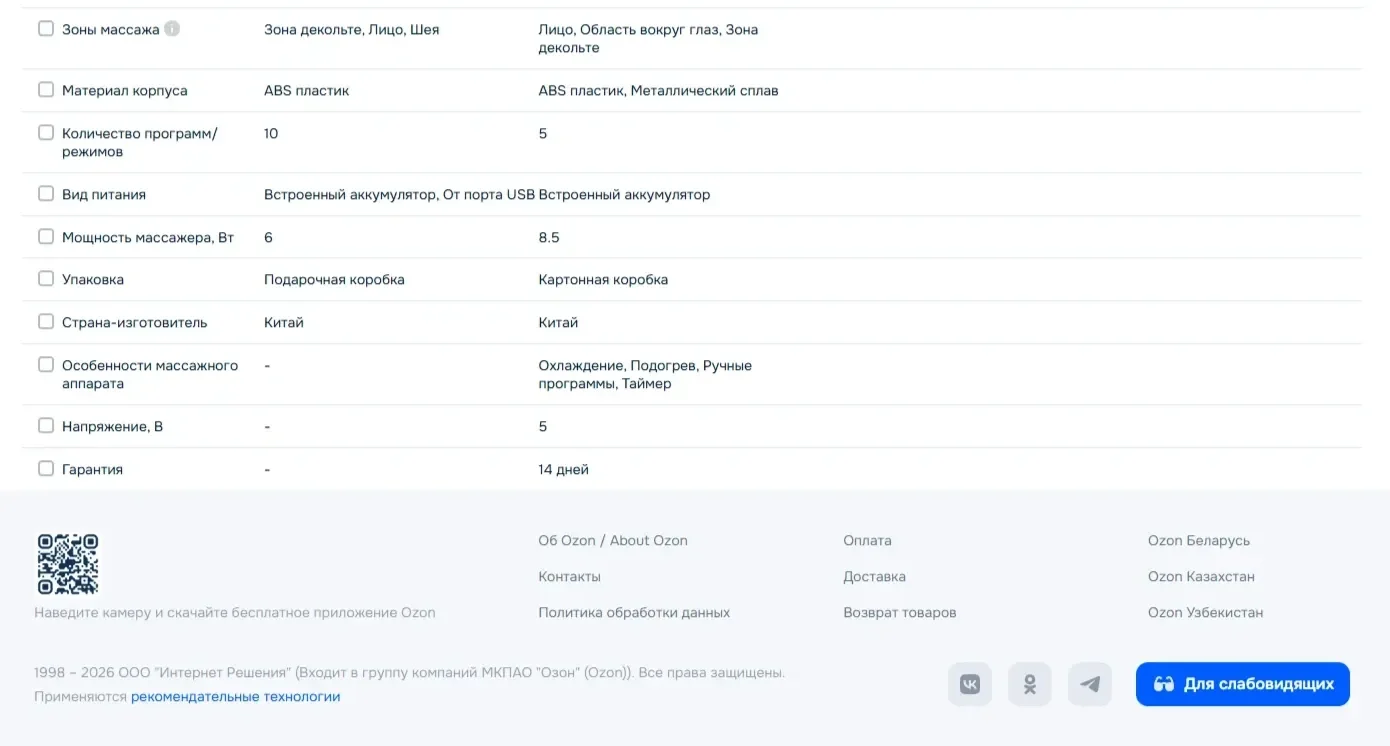The image size is (1390, 746).
Task: Click the 14 дней warranty value
Action: tap(564, 469)
